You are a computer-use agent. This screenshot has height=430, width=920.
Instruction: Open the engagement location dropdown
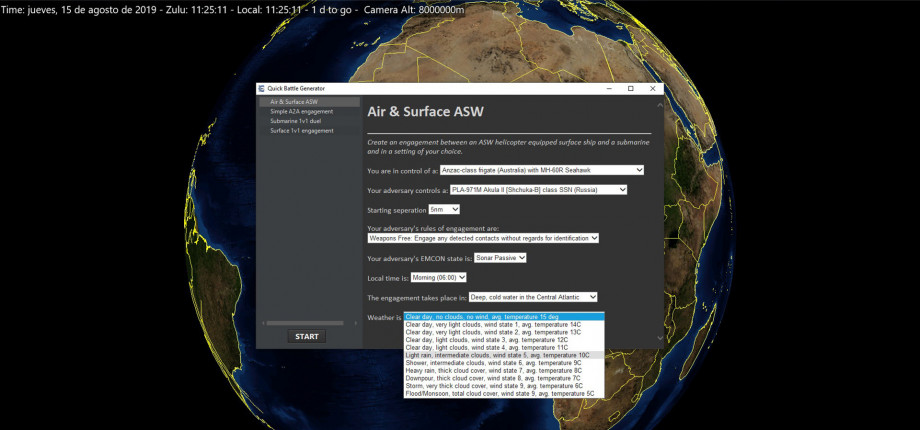(x=533, y=297)
